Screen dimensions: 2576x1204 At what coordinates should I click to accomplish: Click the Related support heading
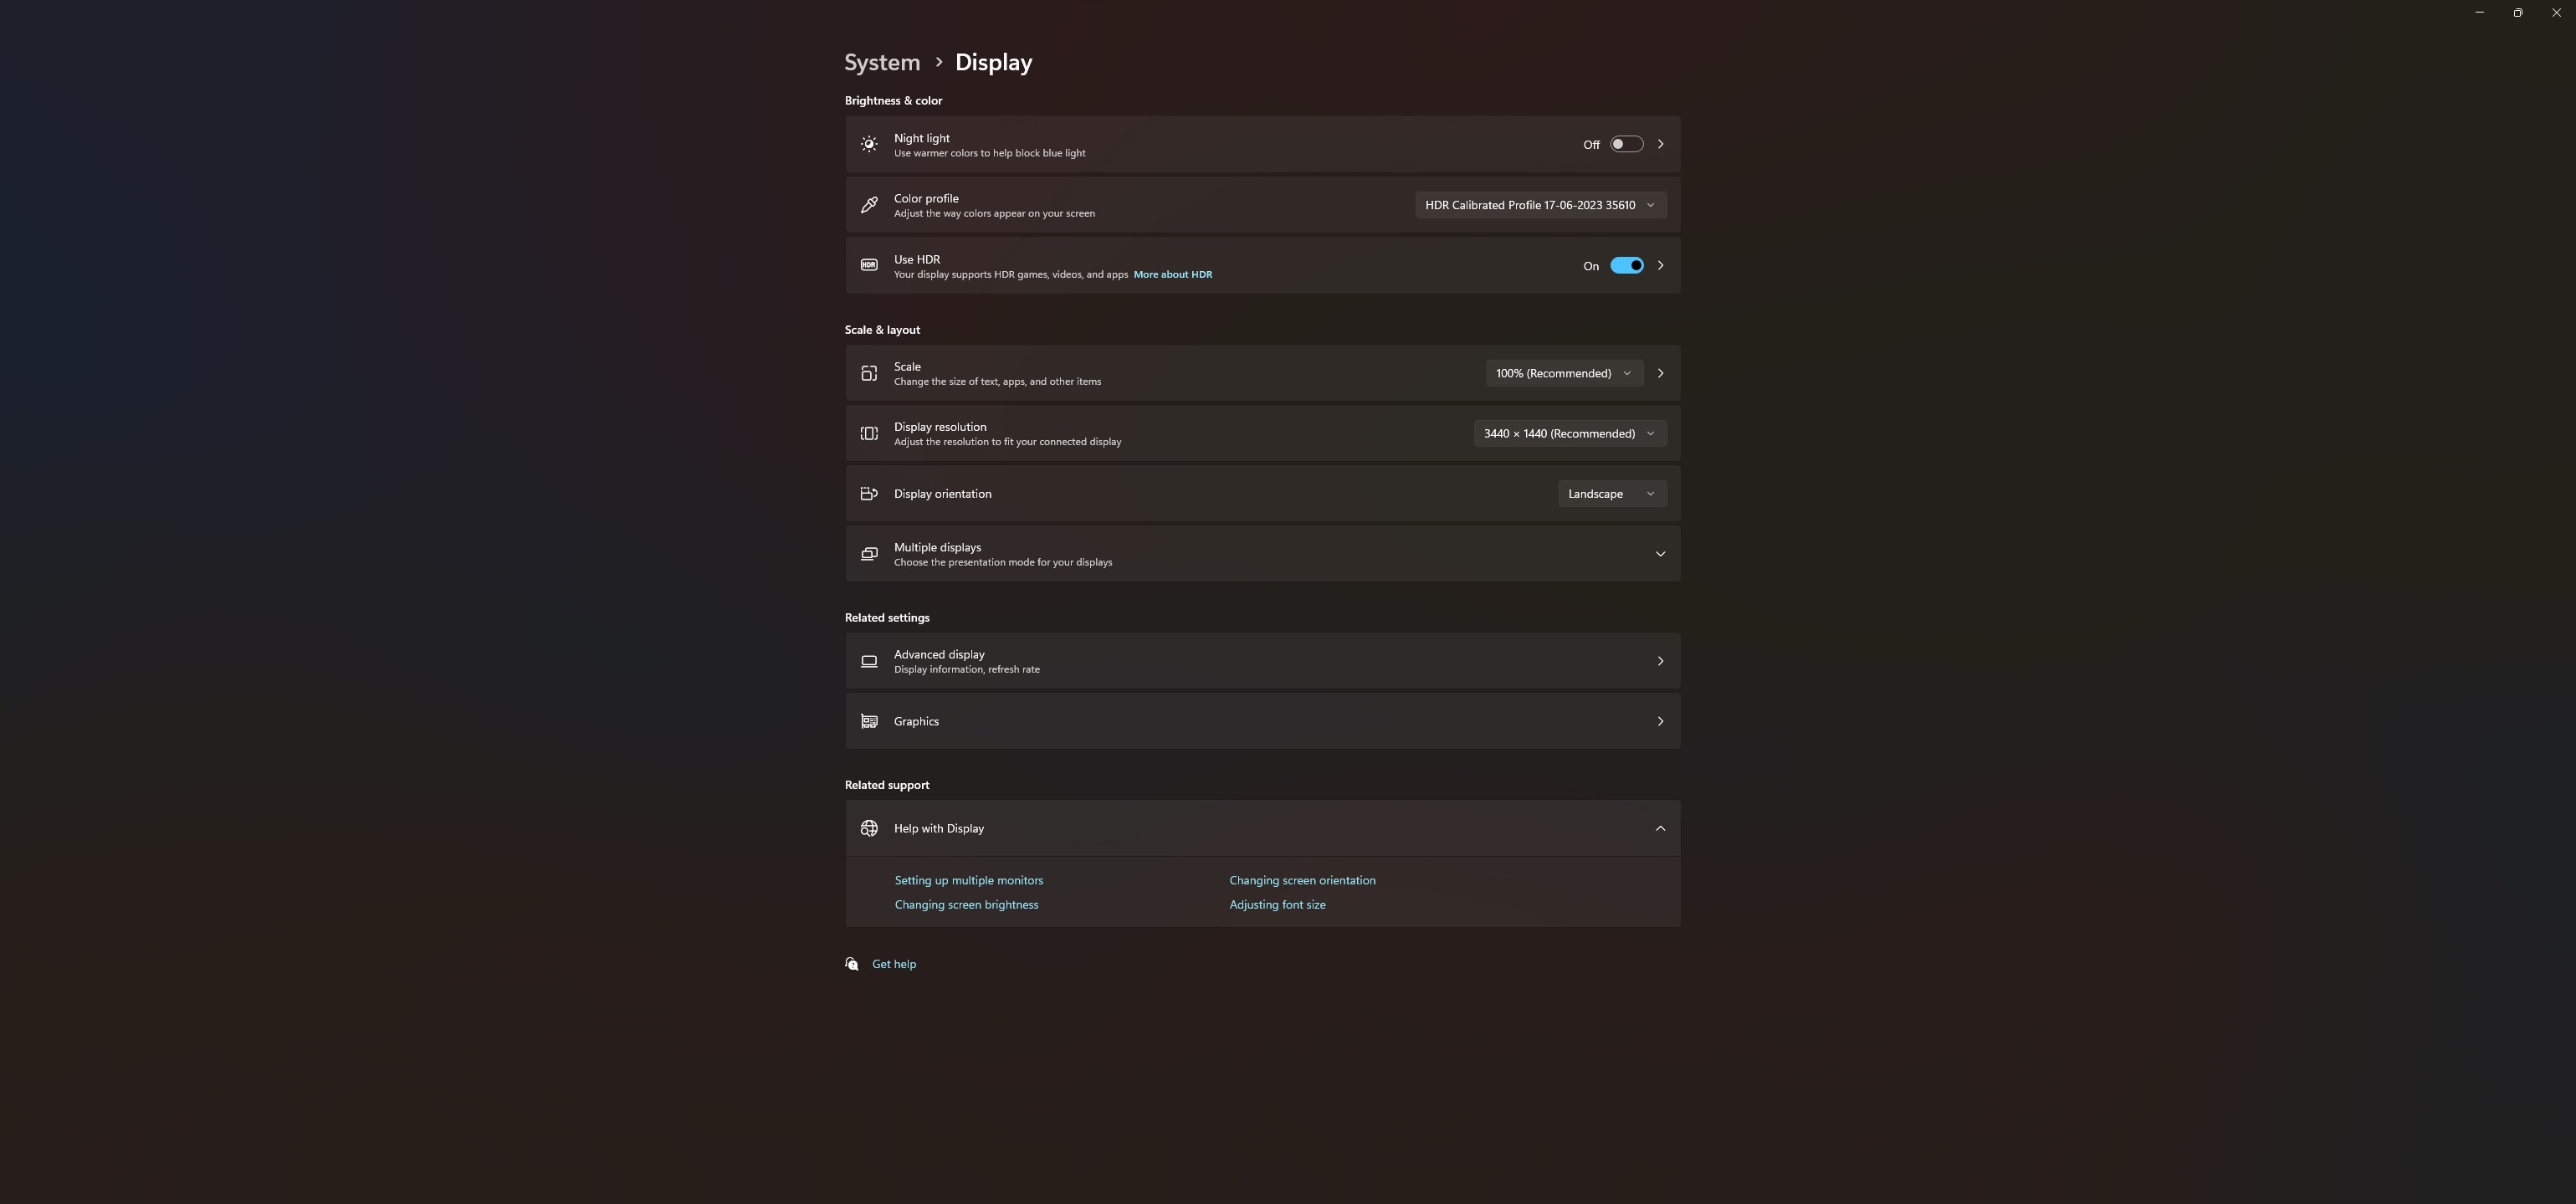pyautogui.click(x=887, y=785)
